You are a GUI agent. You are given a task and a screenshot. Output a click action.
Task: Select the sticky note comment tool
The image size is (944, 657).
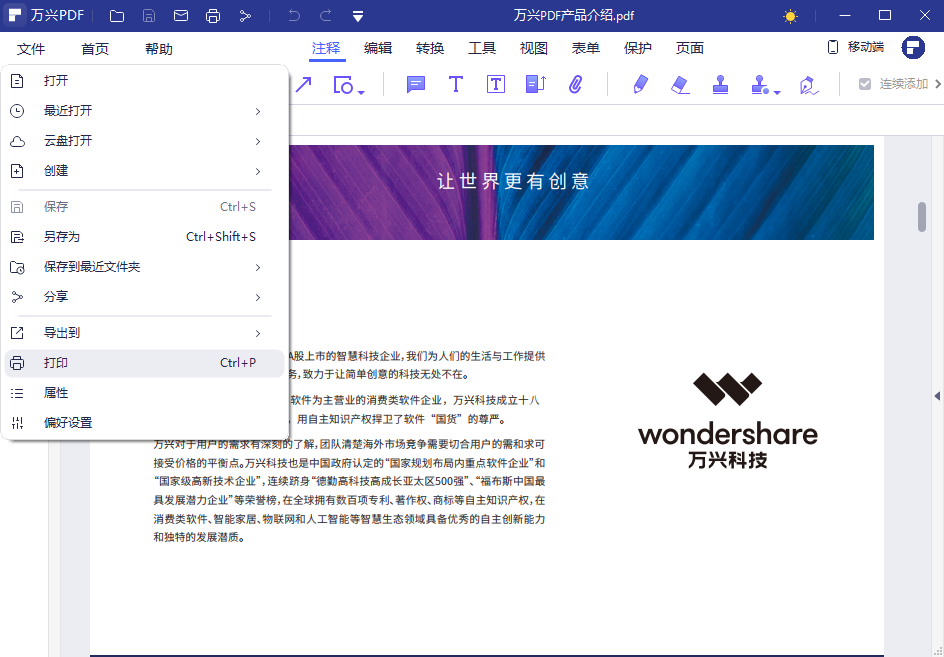[x=415, y=85]
